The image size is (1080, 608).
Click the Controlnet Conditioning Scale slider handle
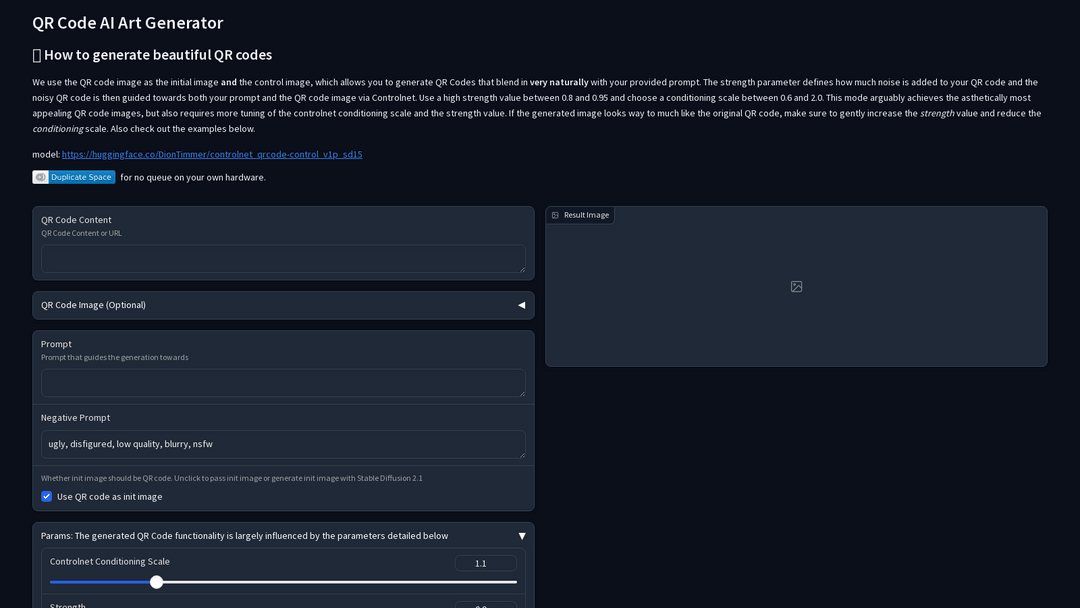tap(157, 582)
